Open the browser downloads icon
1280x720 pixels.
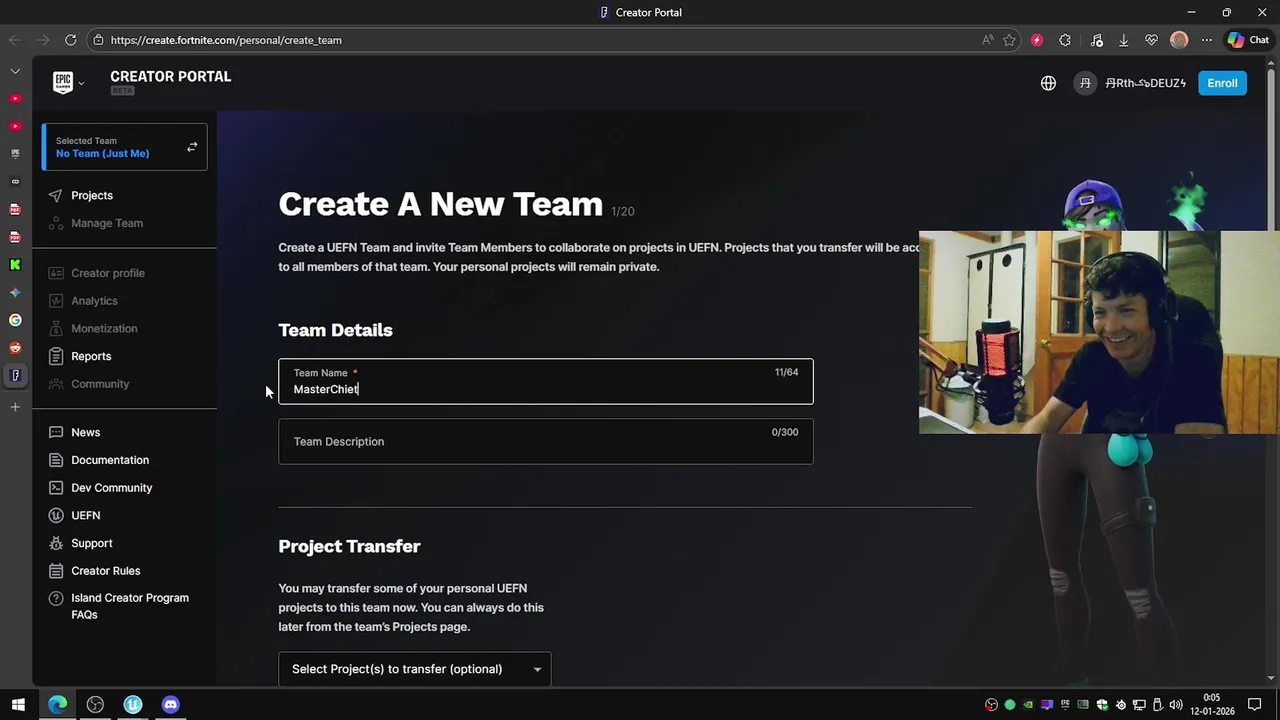click(x=1124, y=40)
